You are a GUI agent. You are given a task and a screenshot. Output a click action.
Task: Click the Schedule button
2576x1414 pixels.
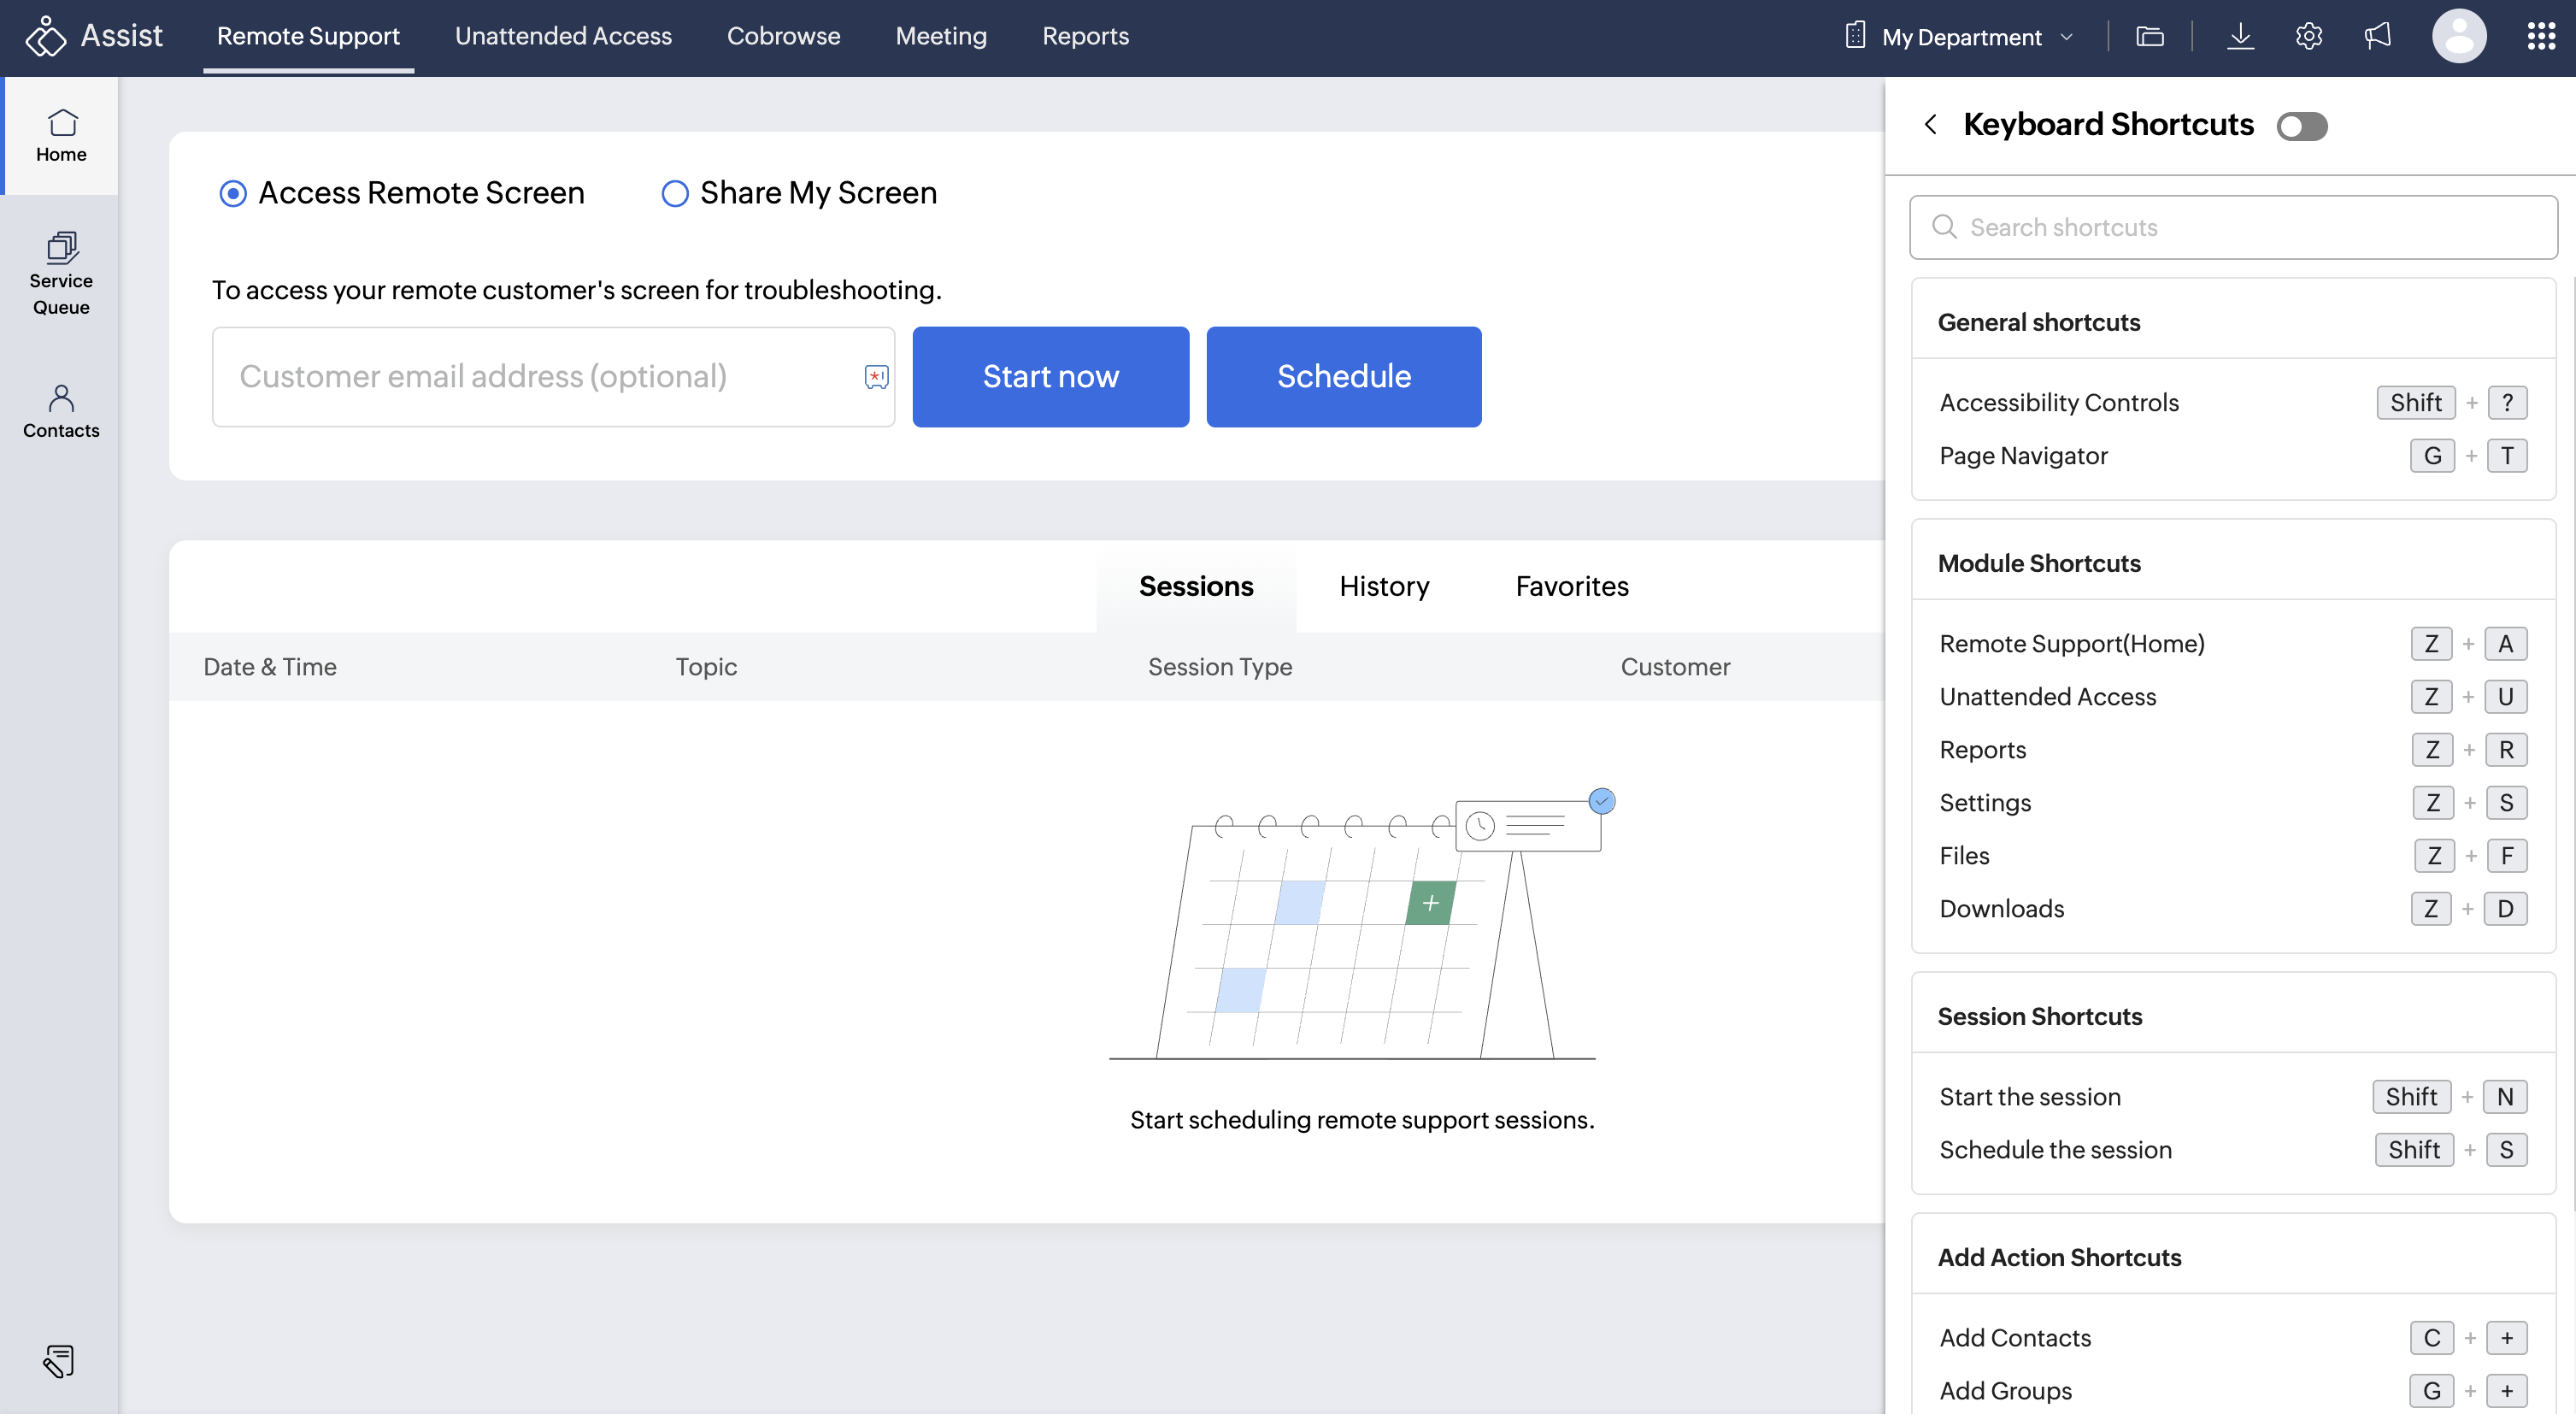click(x=1343, y=377)
